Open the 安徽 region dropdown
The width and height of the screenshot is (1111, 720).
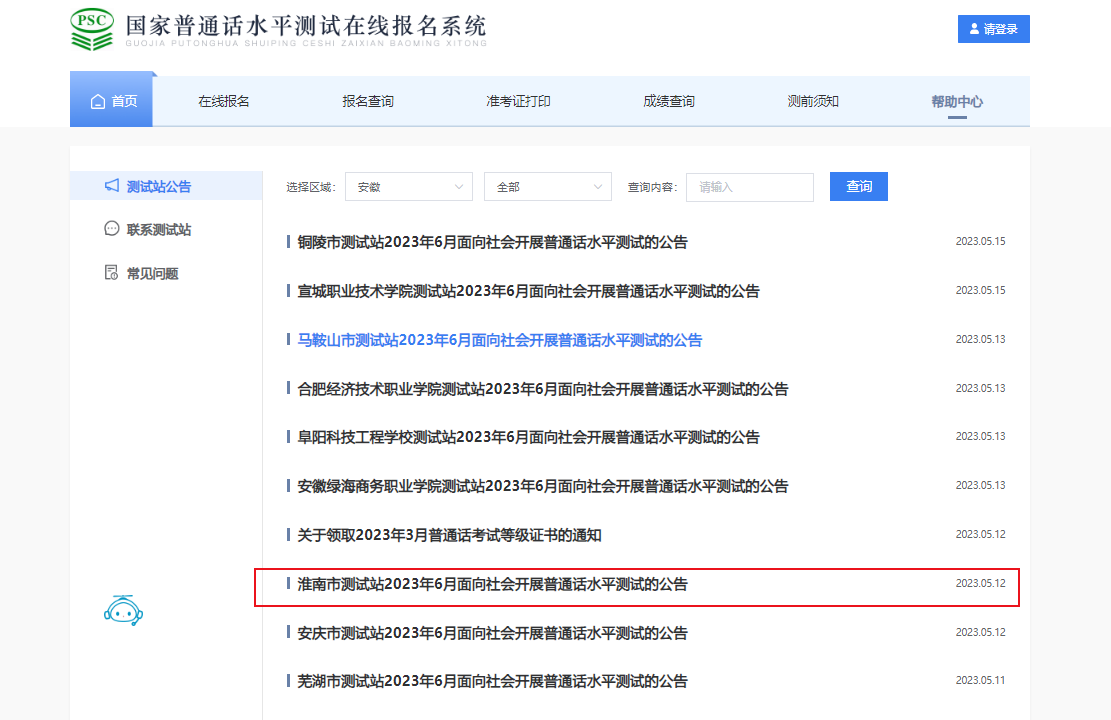(x=408, y=187)
